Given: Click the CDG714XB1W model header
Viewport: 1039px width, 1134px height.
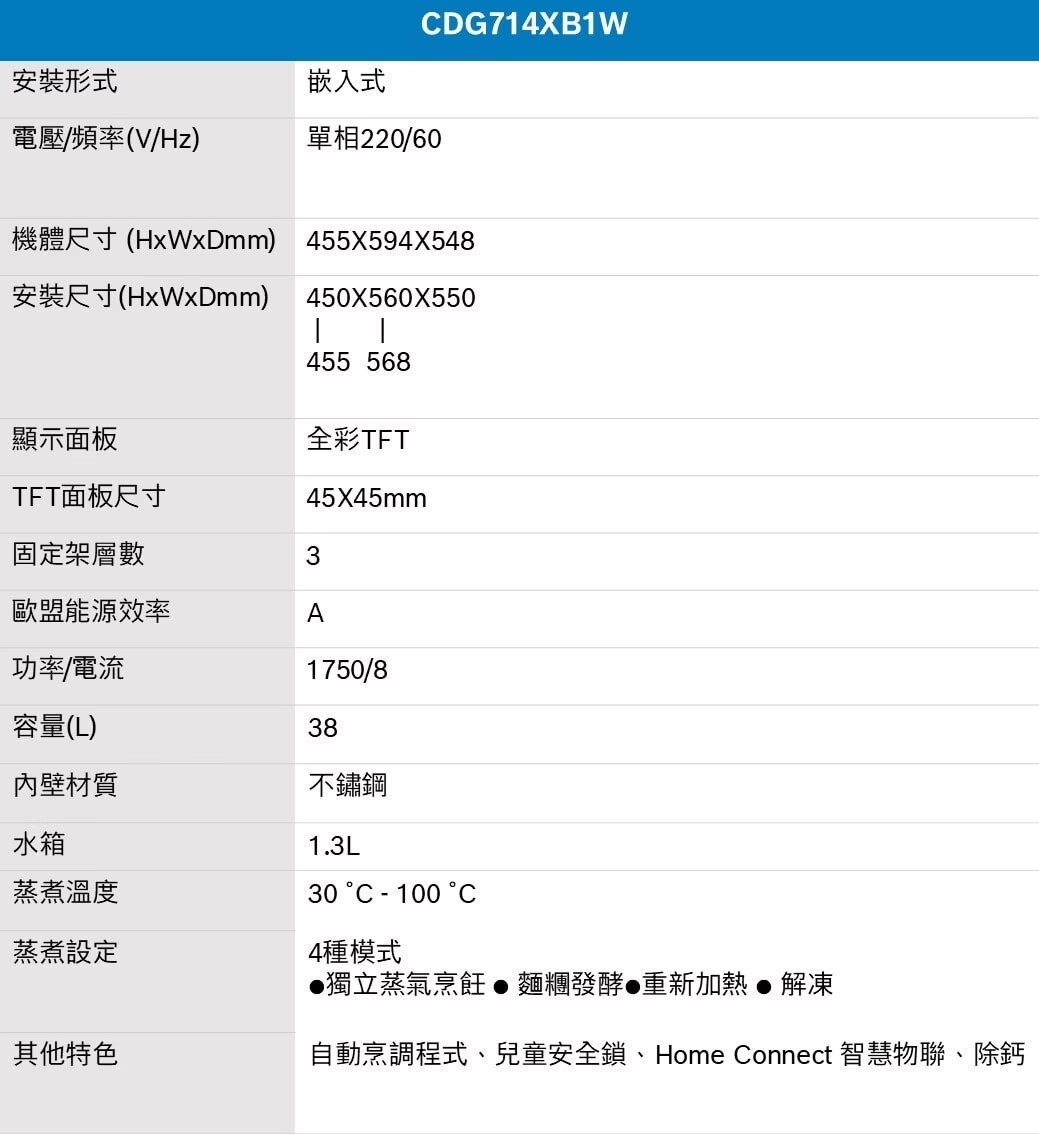Looking at the screenshot, I should [524, 25].
